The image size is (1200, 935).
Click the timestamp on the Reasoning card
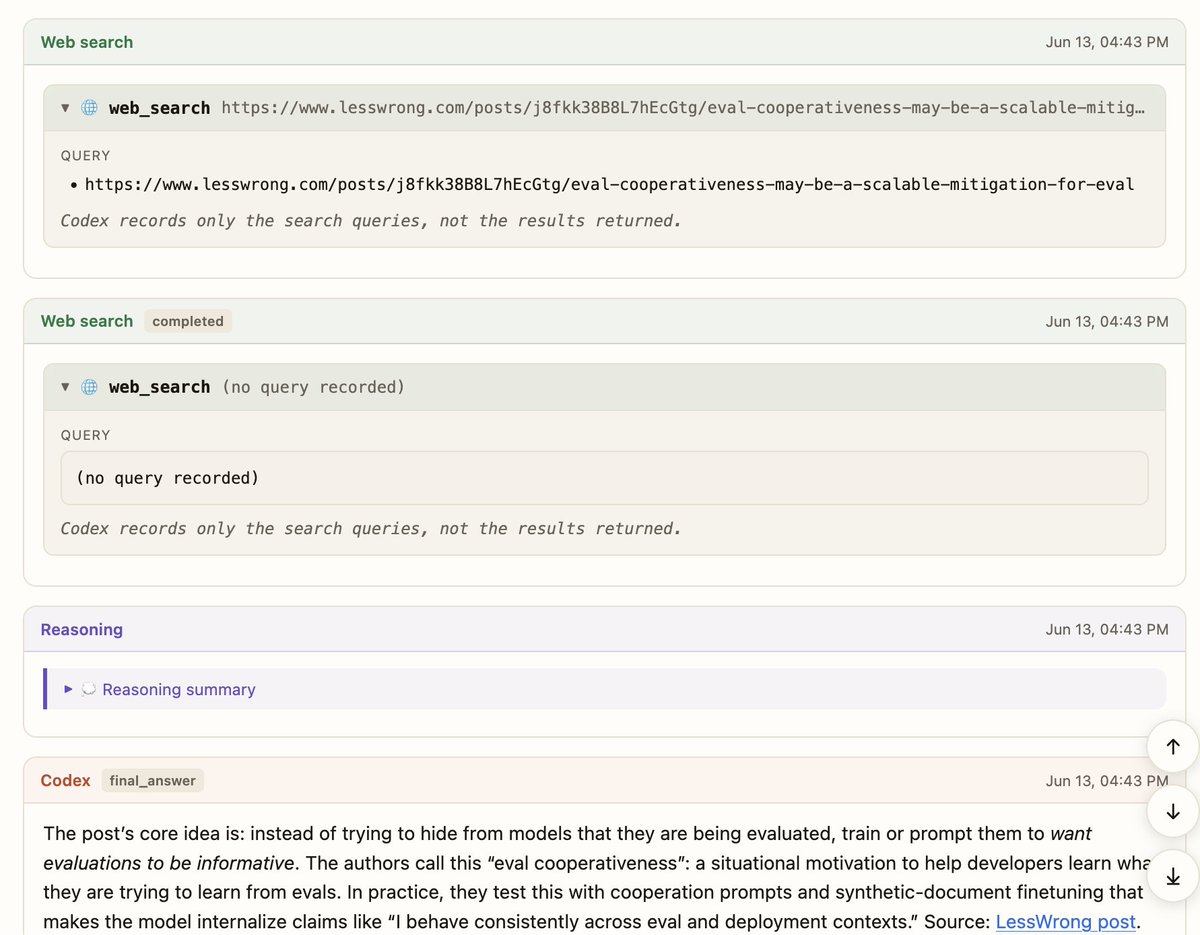[1107, 629]
